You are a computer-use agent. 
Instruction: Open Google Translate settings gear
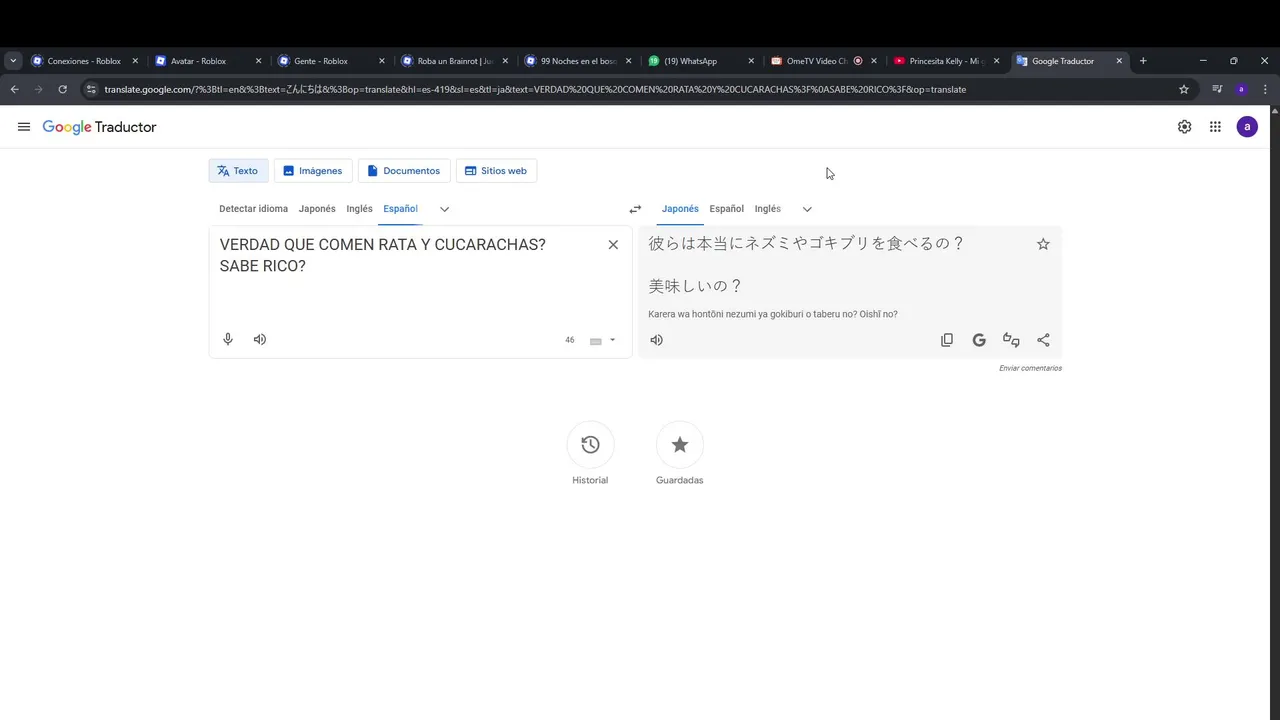(x=1184, y=127)
